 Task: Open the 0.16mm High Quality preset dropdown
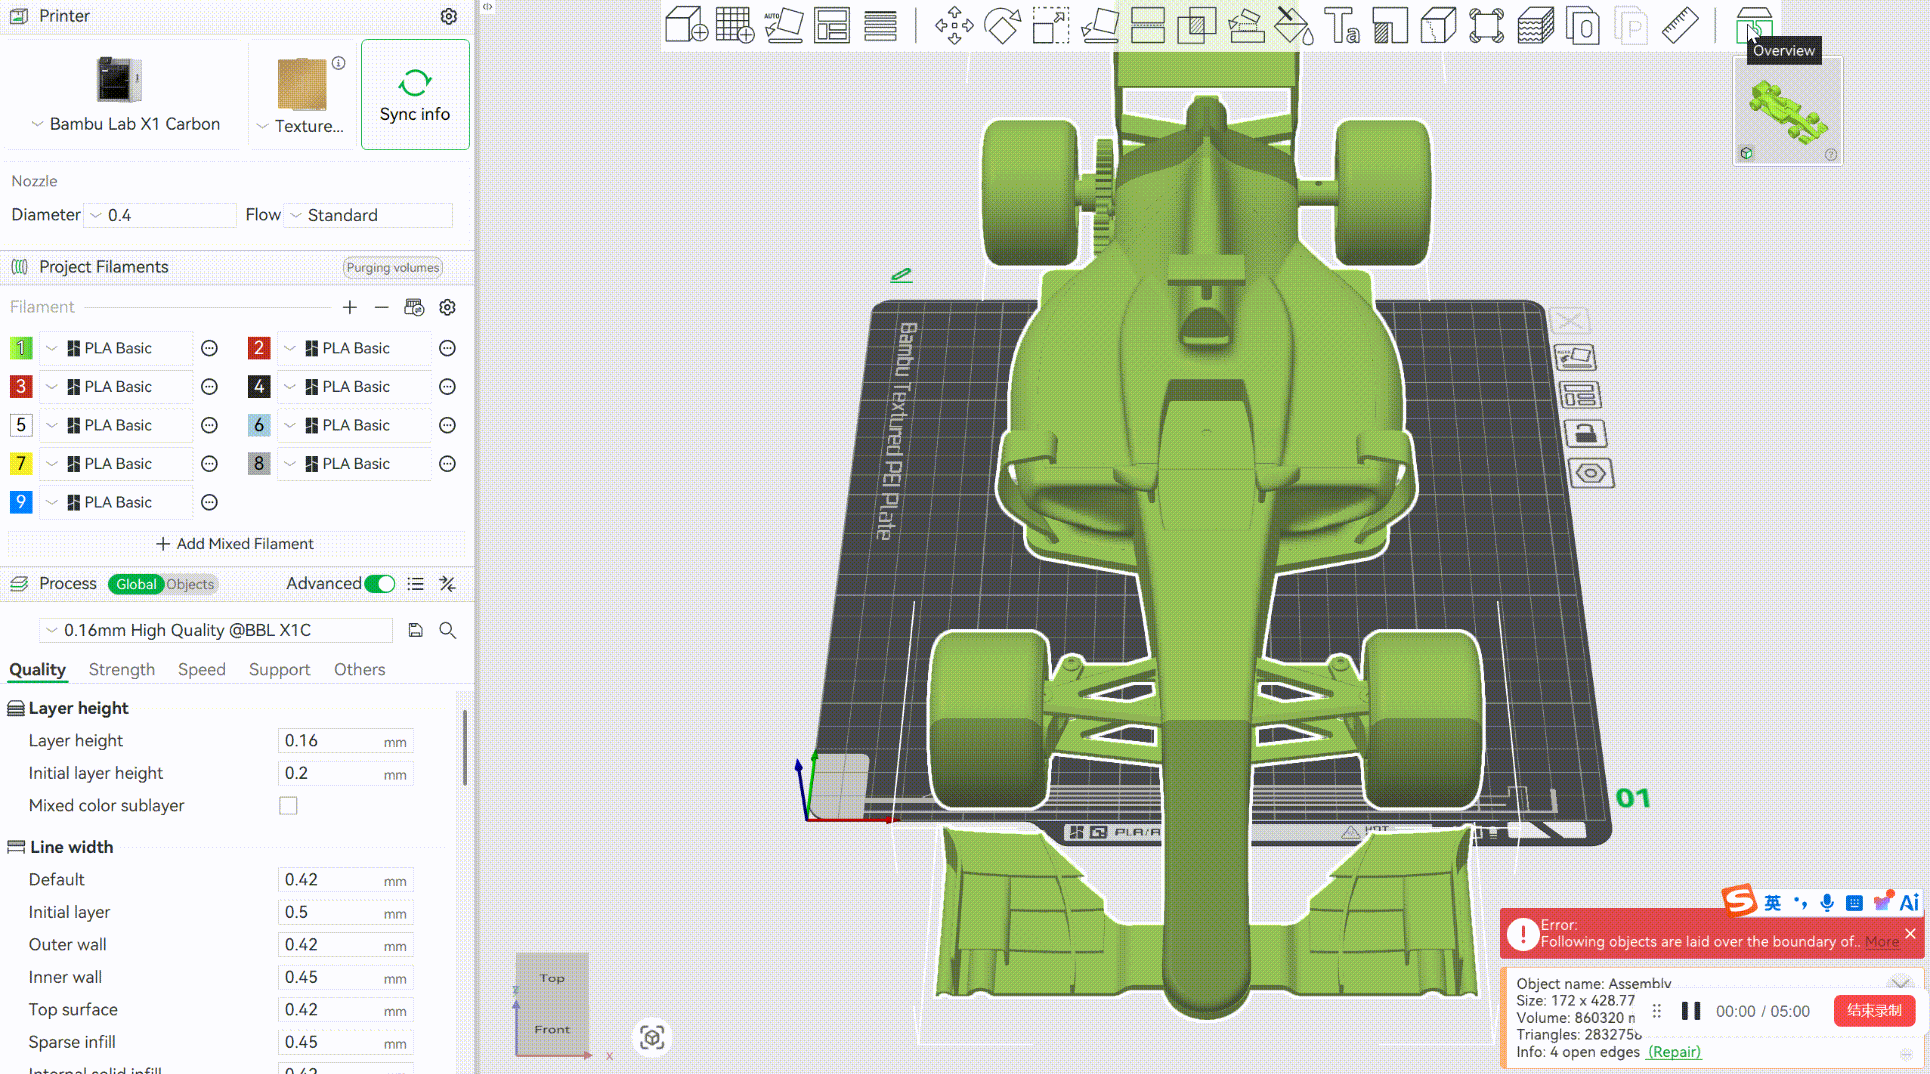point(216,630)
